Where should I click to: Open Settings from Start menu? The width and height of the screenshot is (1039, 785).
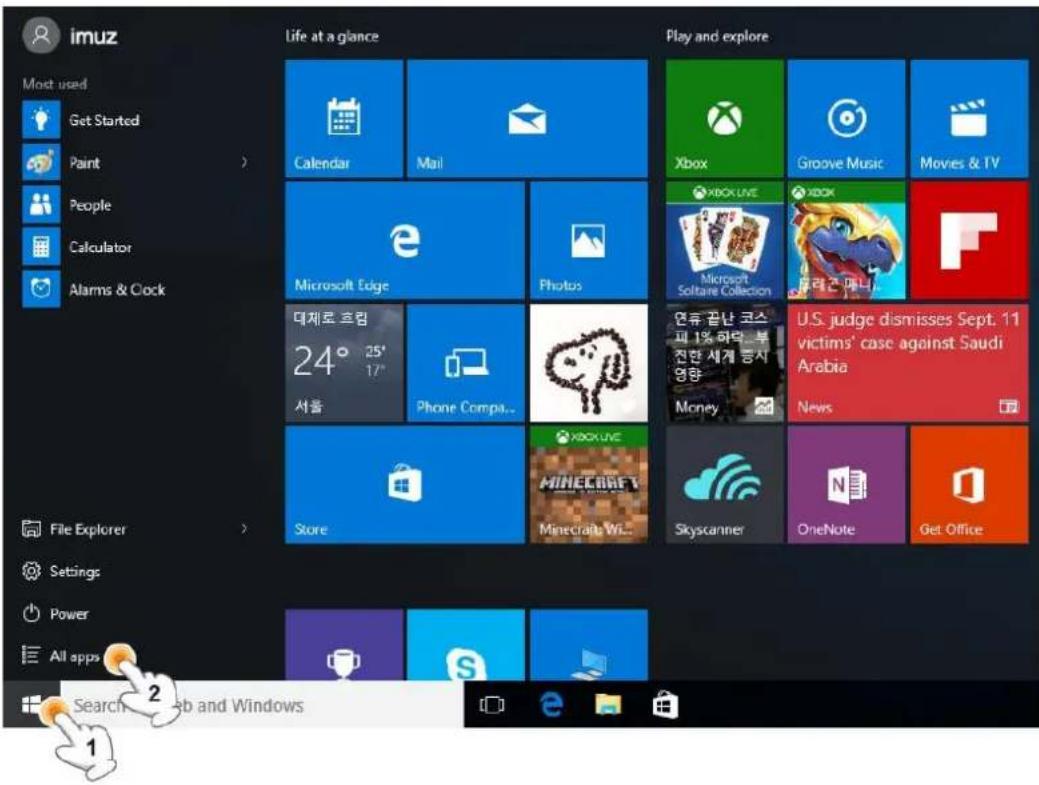click(x=61, y=571)
